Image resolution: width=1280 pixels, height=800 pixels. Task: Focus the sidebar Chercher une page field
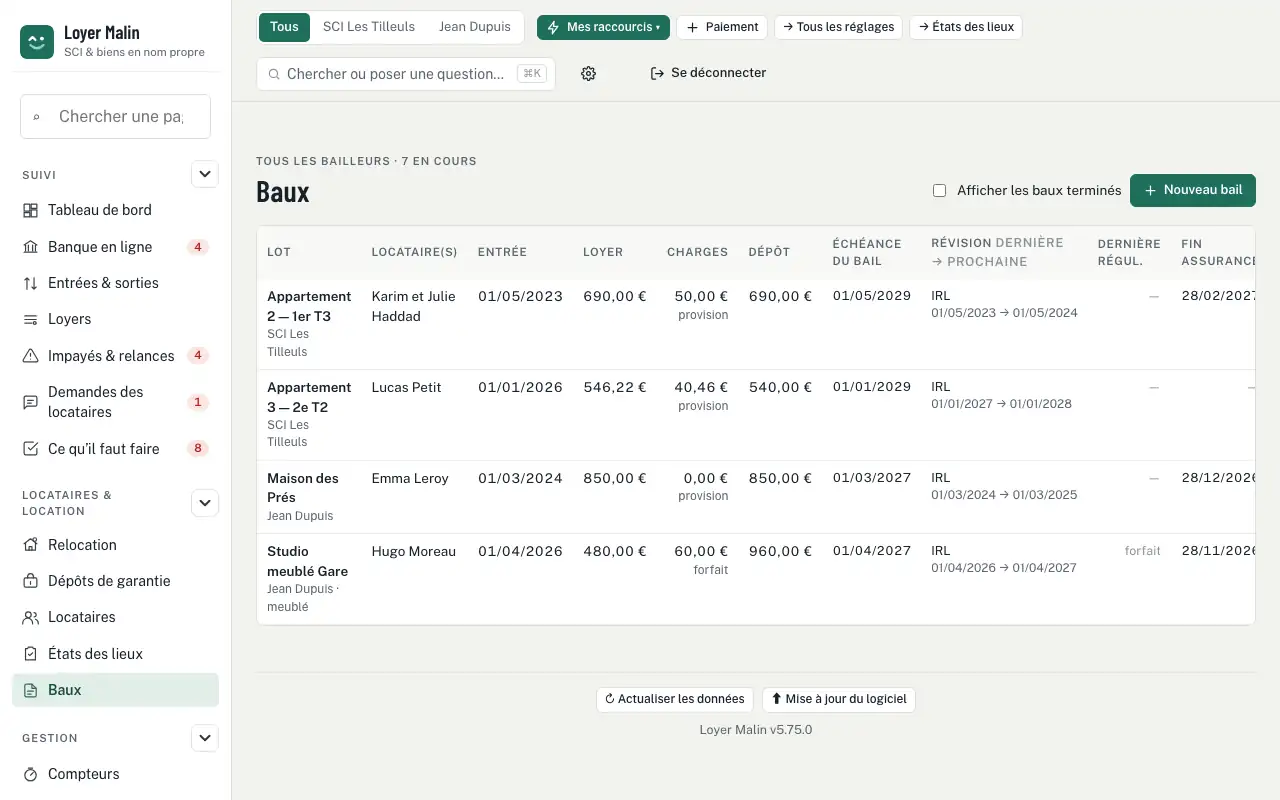point(115,116)
